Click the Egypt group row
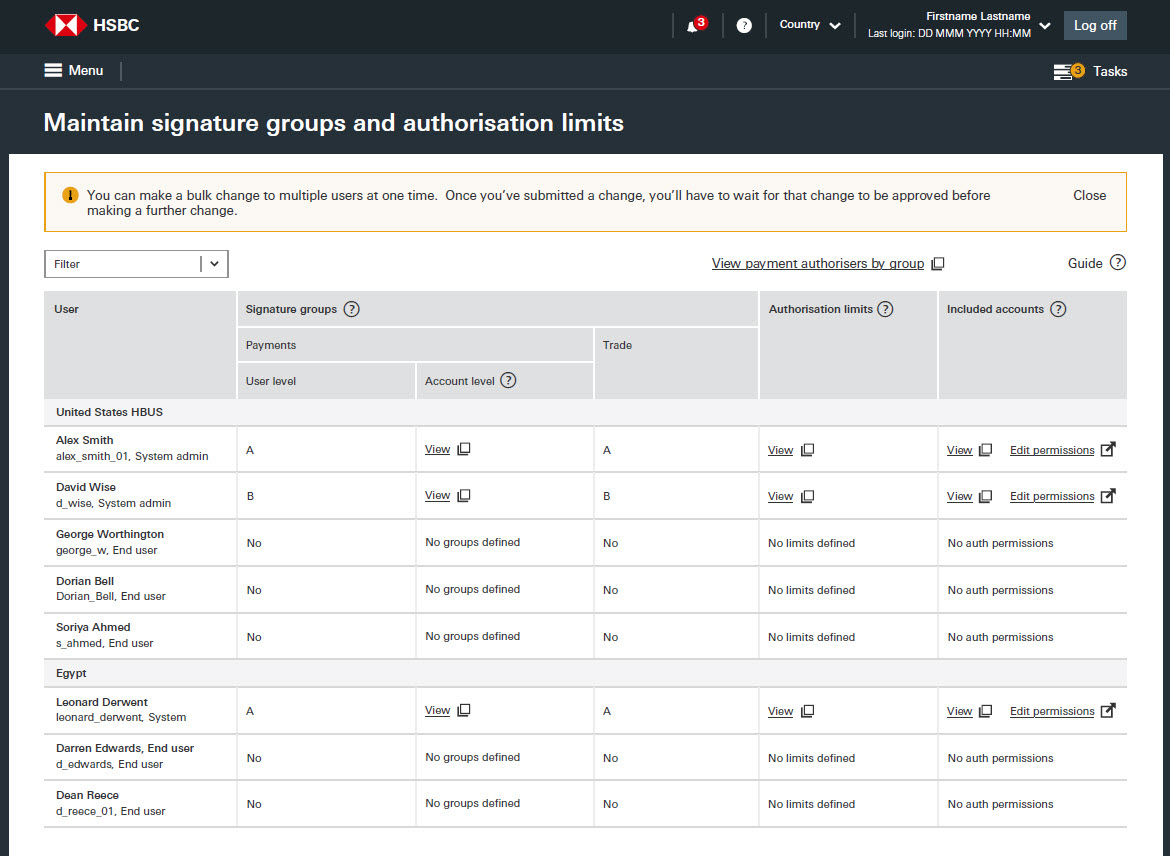 click(x=585, y=673)
